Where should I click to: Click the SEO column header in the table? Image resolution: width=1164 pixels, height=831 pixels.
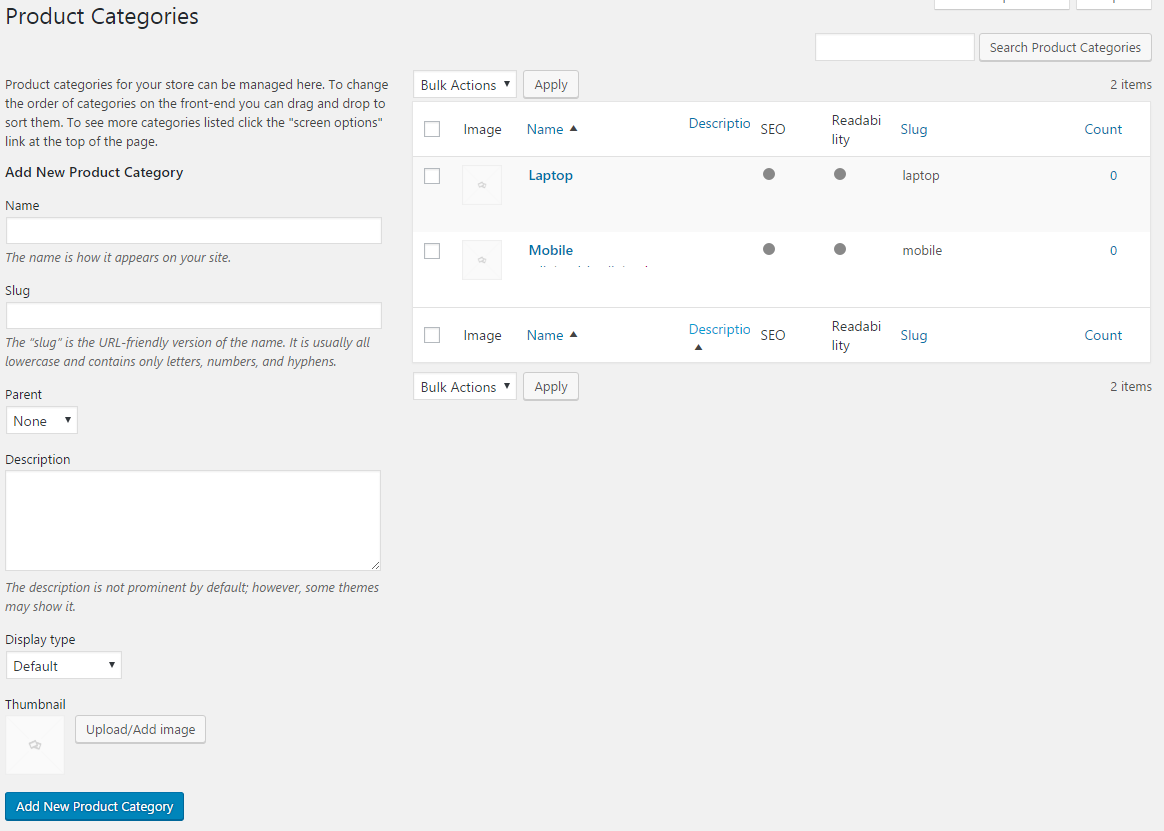[773, 129]
